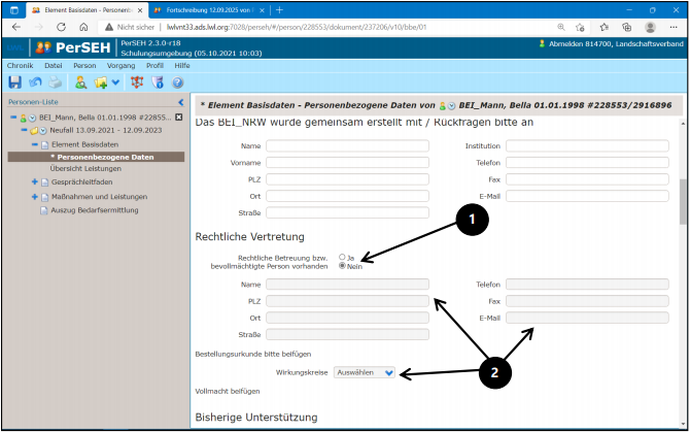The image size is (690, 432).
Task: Click the red network graph icon
Action: 137,82
